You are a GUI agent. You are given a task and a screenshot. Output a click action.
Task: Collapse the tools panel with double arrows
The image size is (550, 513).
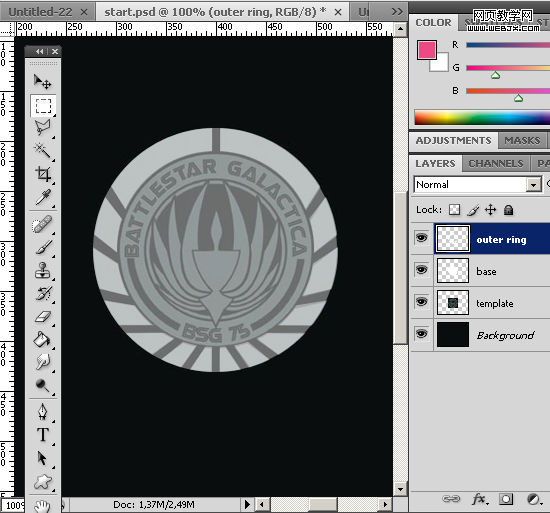click(x=39, y=52)
